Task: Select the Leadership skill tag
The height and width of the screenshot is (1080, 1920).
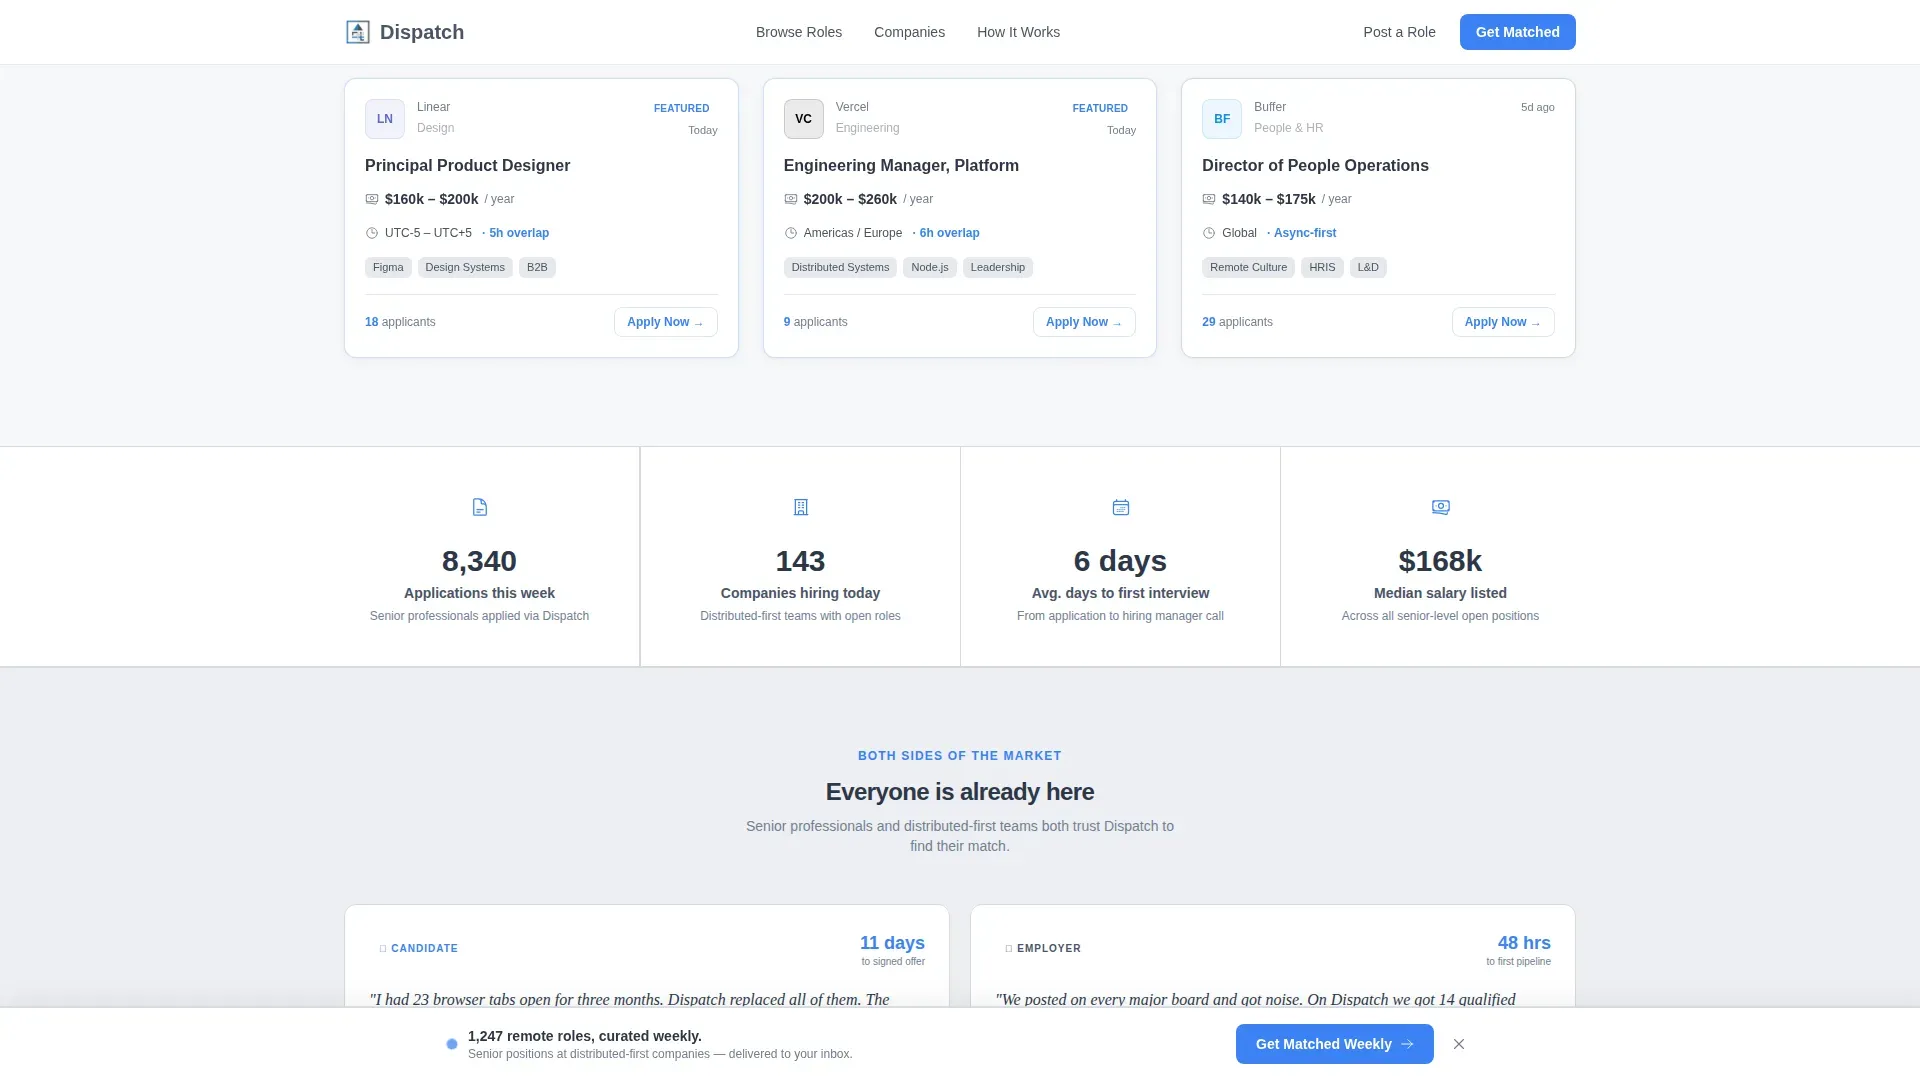Action: point(998,267)
